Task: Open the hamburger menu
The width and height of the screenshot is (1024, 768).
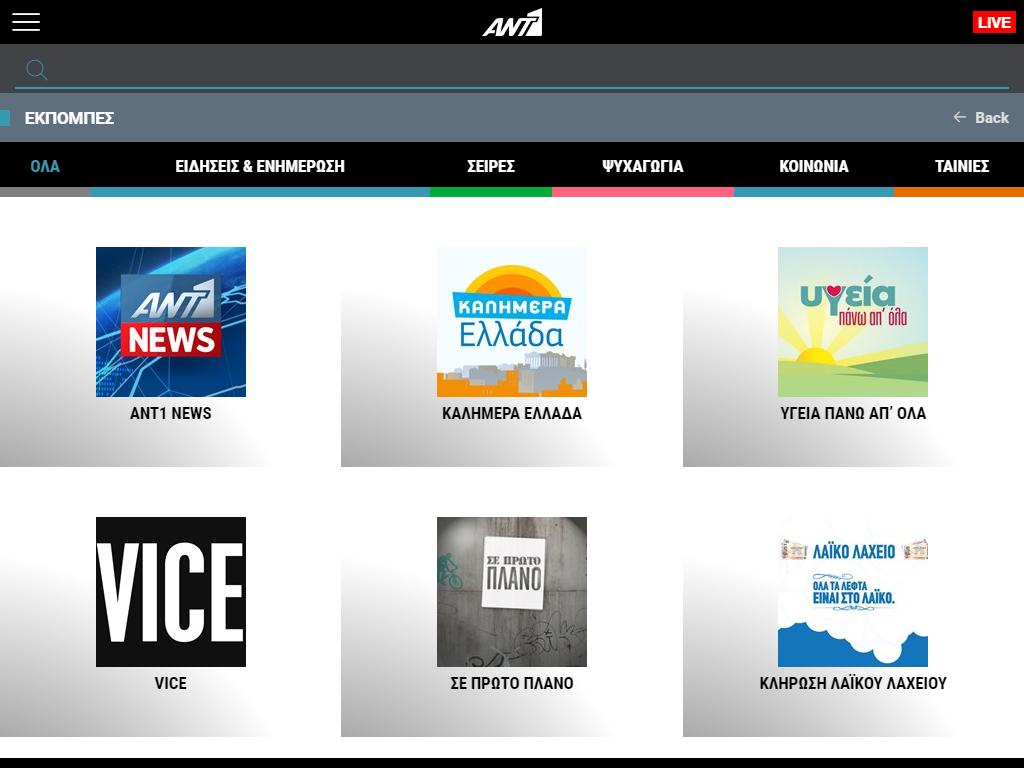Action: tap(26, 22)
